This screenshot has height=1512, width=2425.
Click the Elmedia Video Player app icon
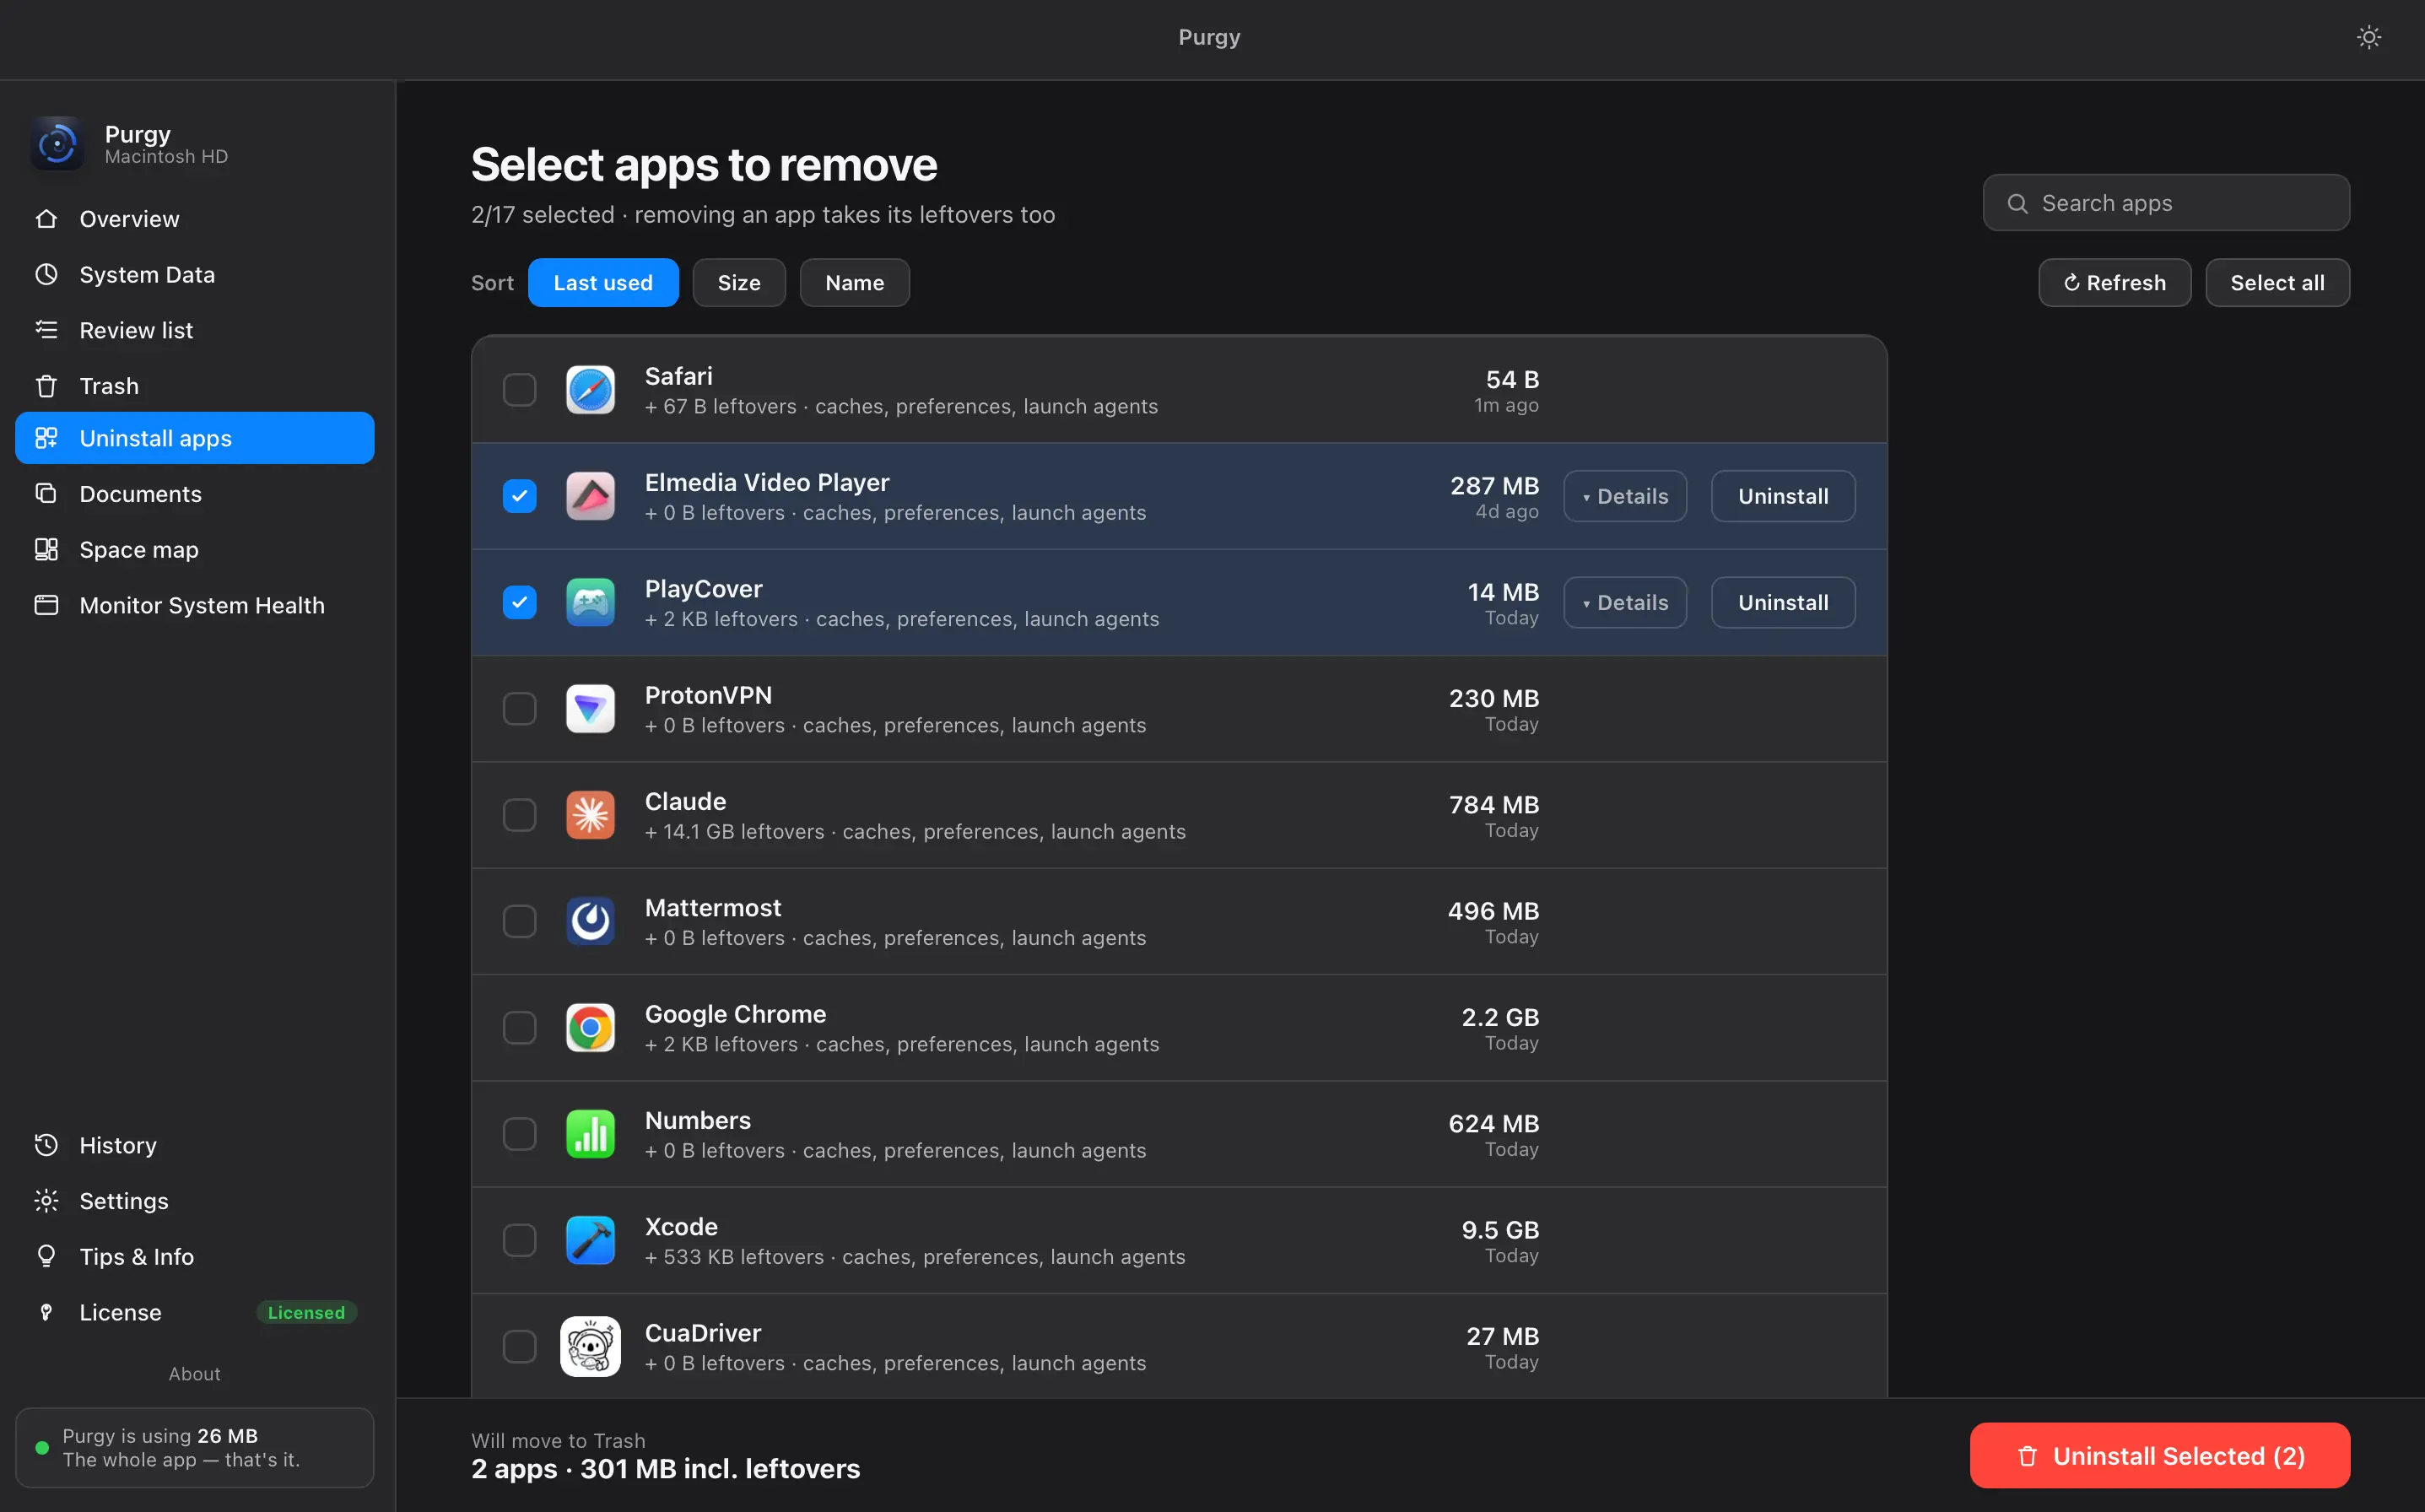pyautogui.click(x=590, y=496)
